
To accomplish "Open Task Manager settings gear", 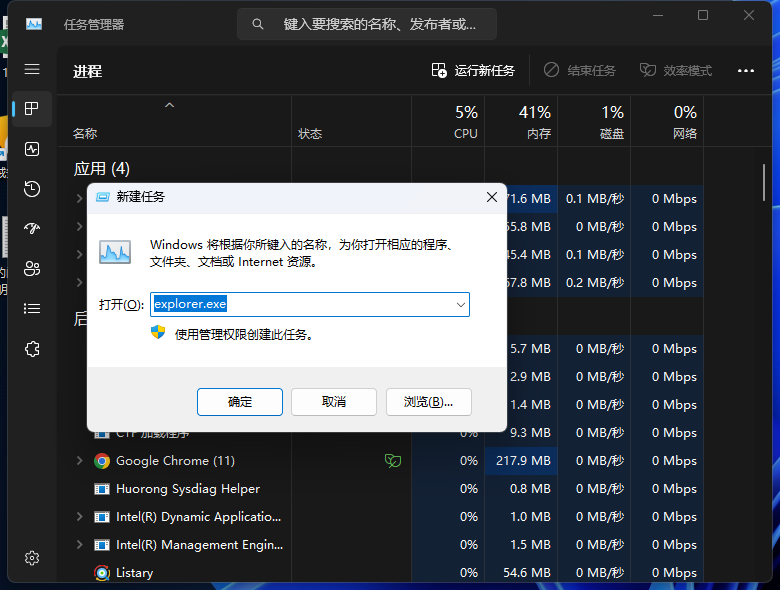I will click(x=32, y=557).
